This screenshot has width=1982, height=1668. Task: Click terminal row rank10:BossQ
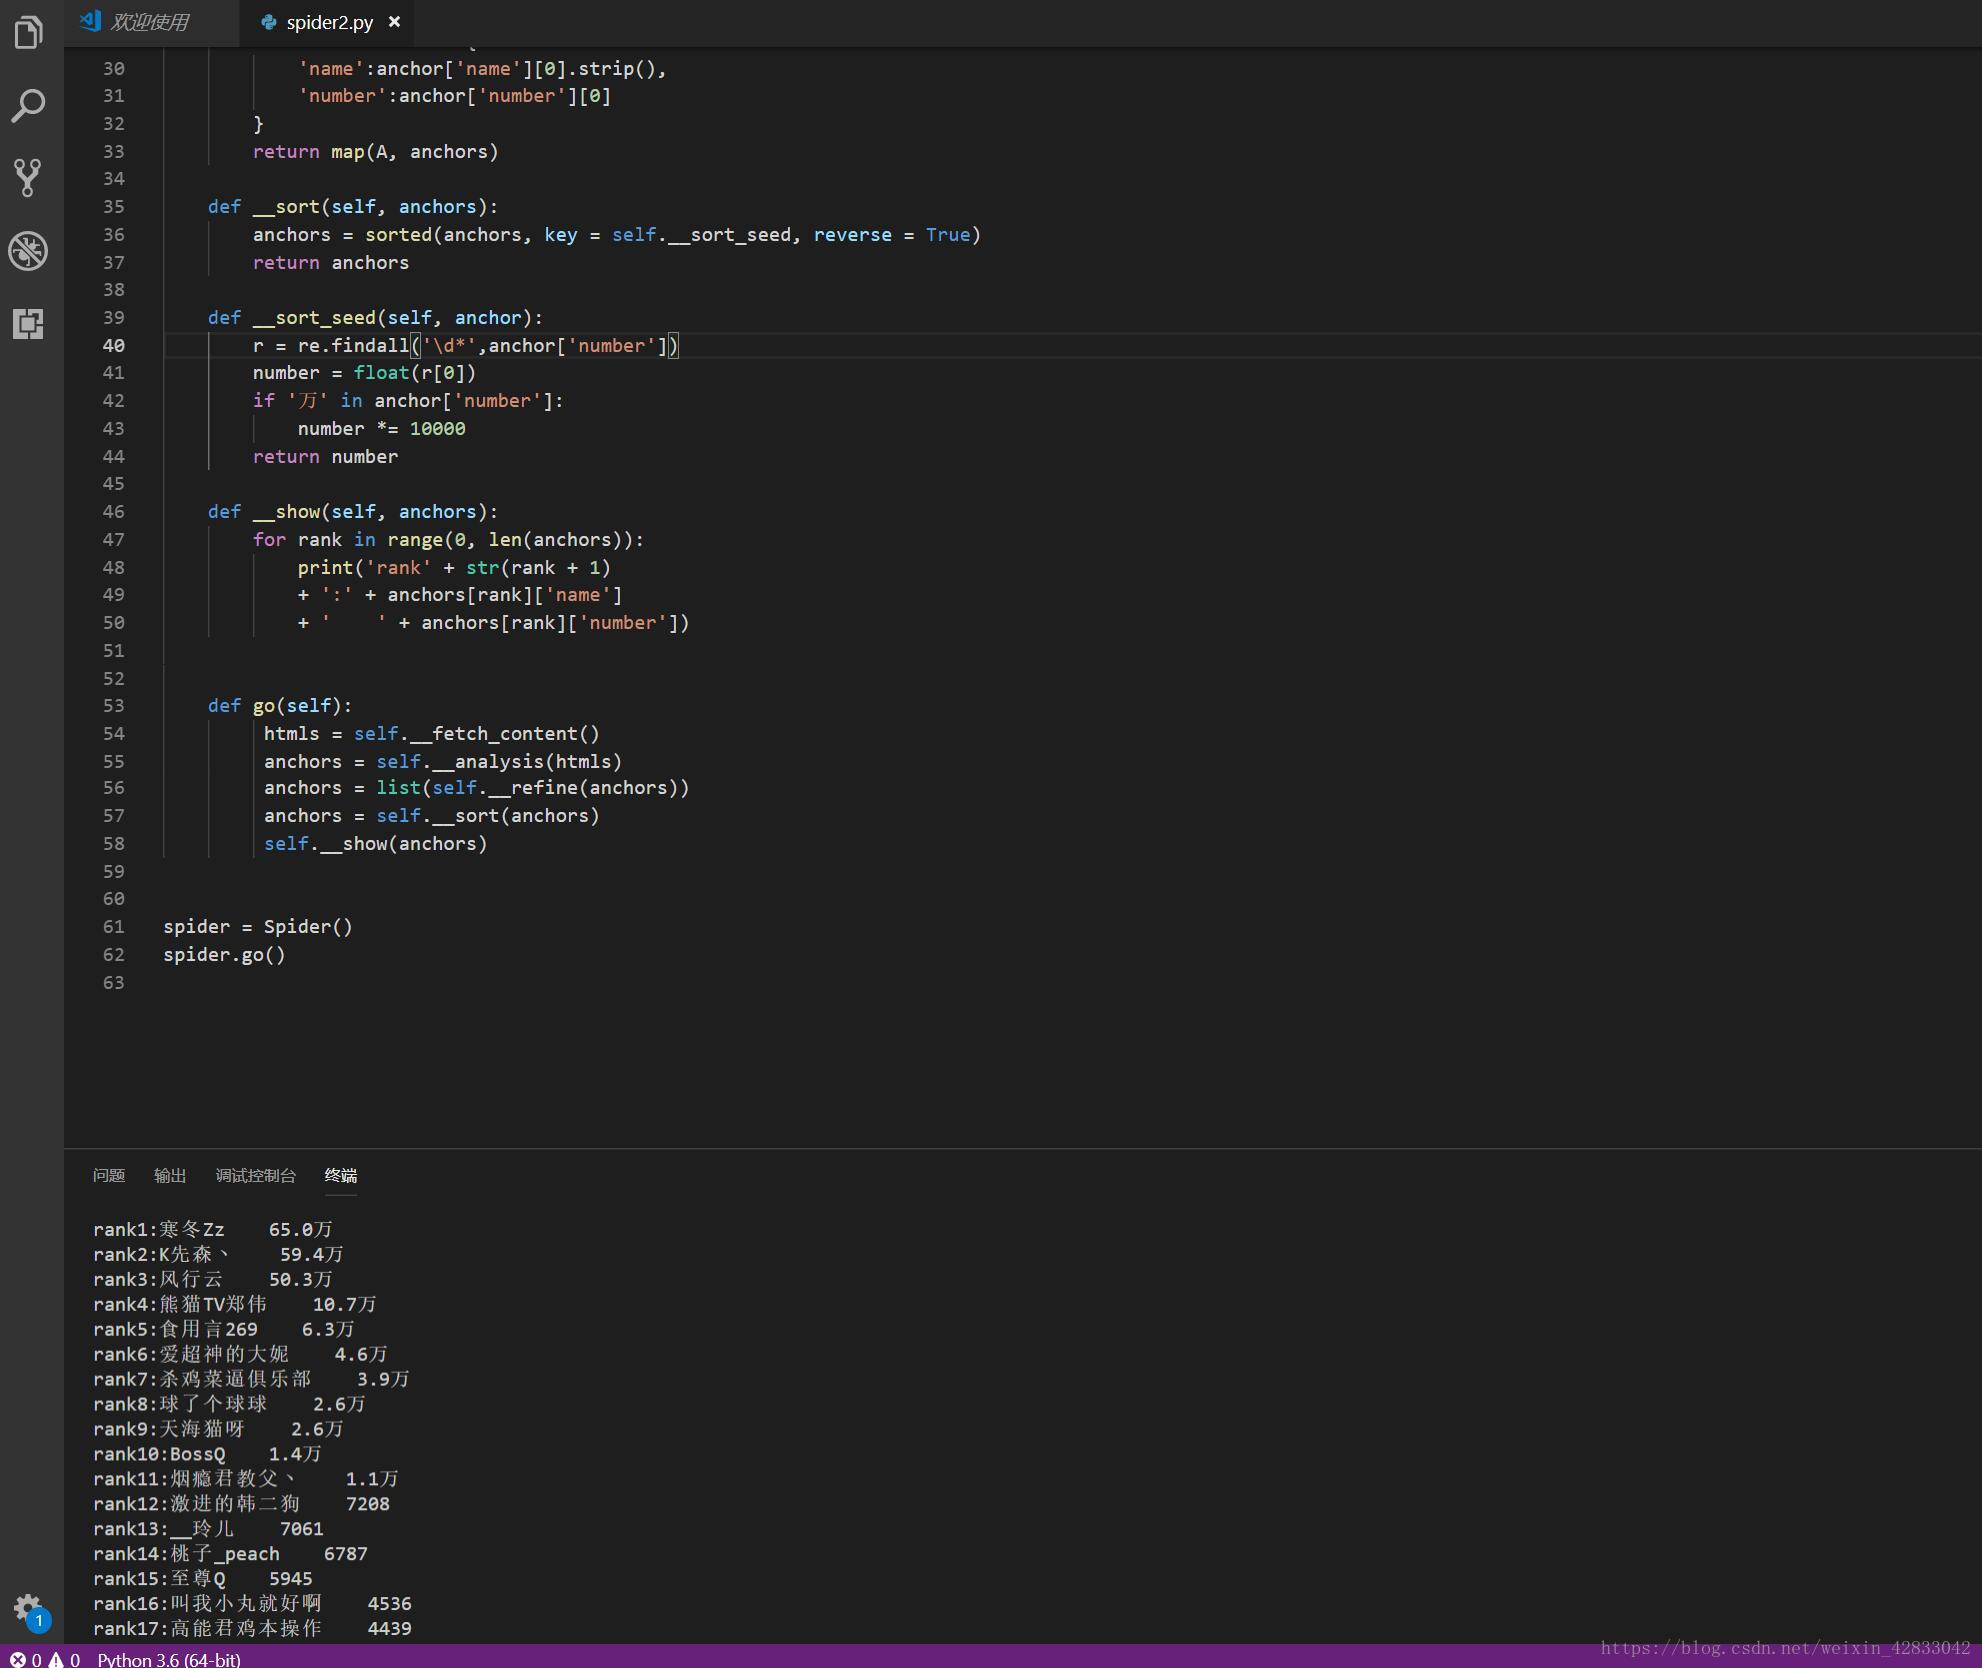click(x=207, y=1454)
